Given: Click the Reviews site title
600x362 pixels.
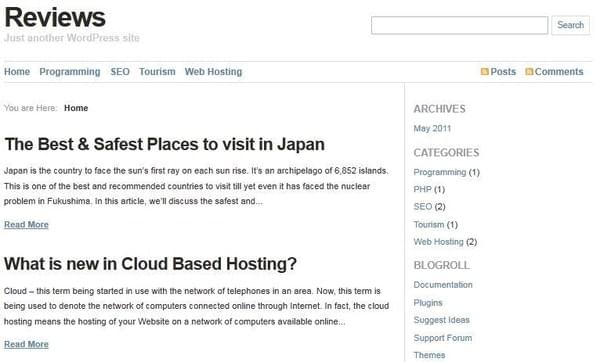Looking at the screenshot, I should pos(55,18).
